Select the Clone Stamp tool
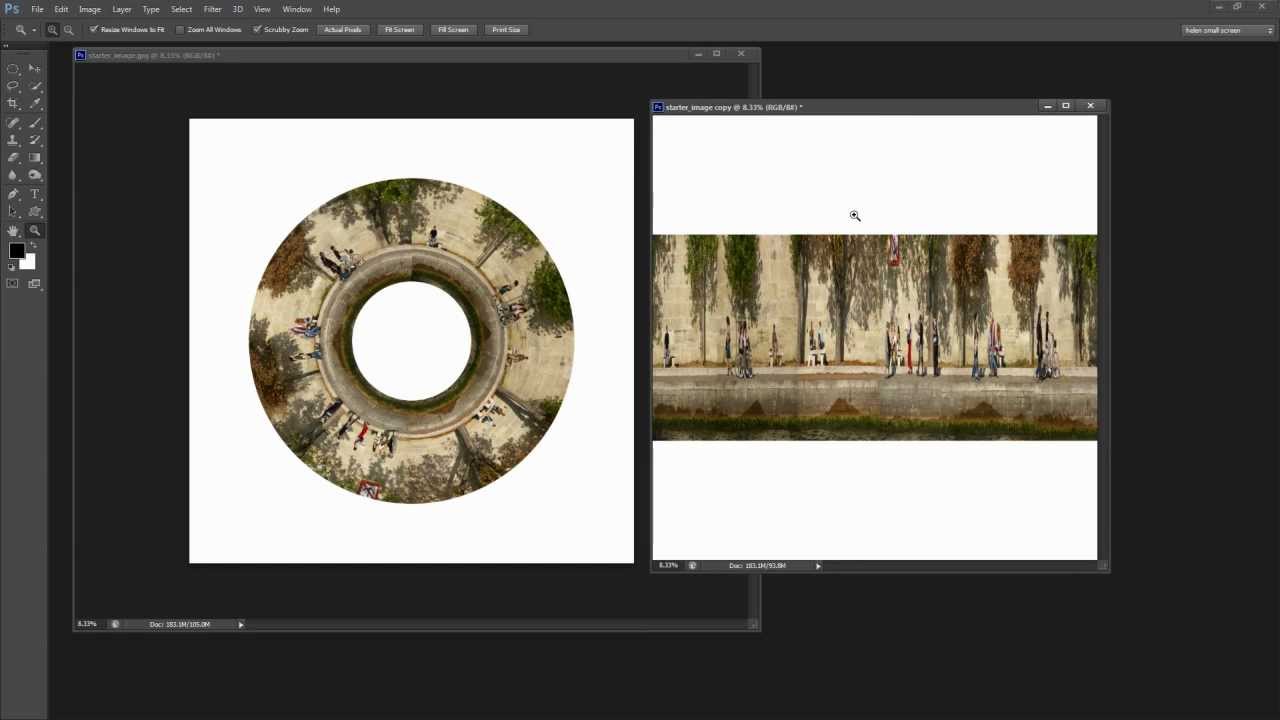This screenshot has width=1280, height=720. (13, 140)
